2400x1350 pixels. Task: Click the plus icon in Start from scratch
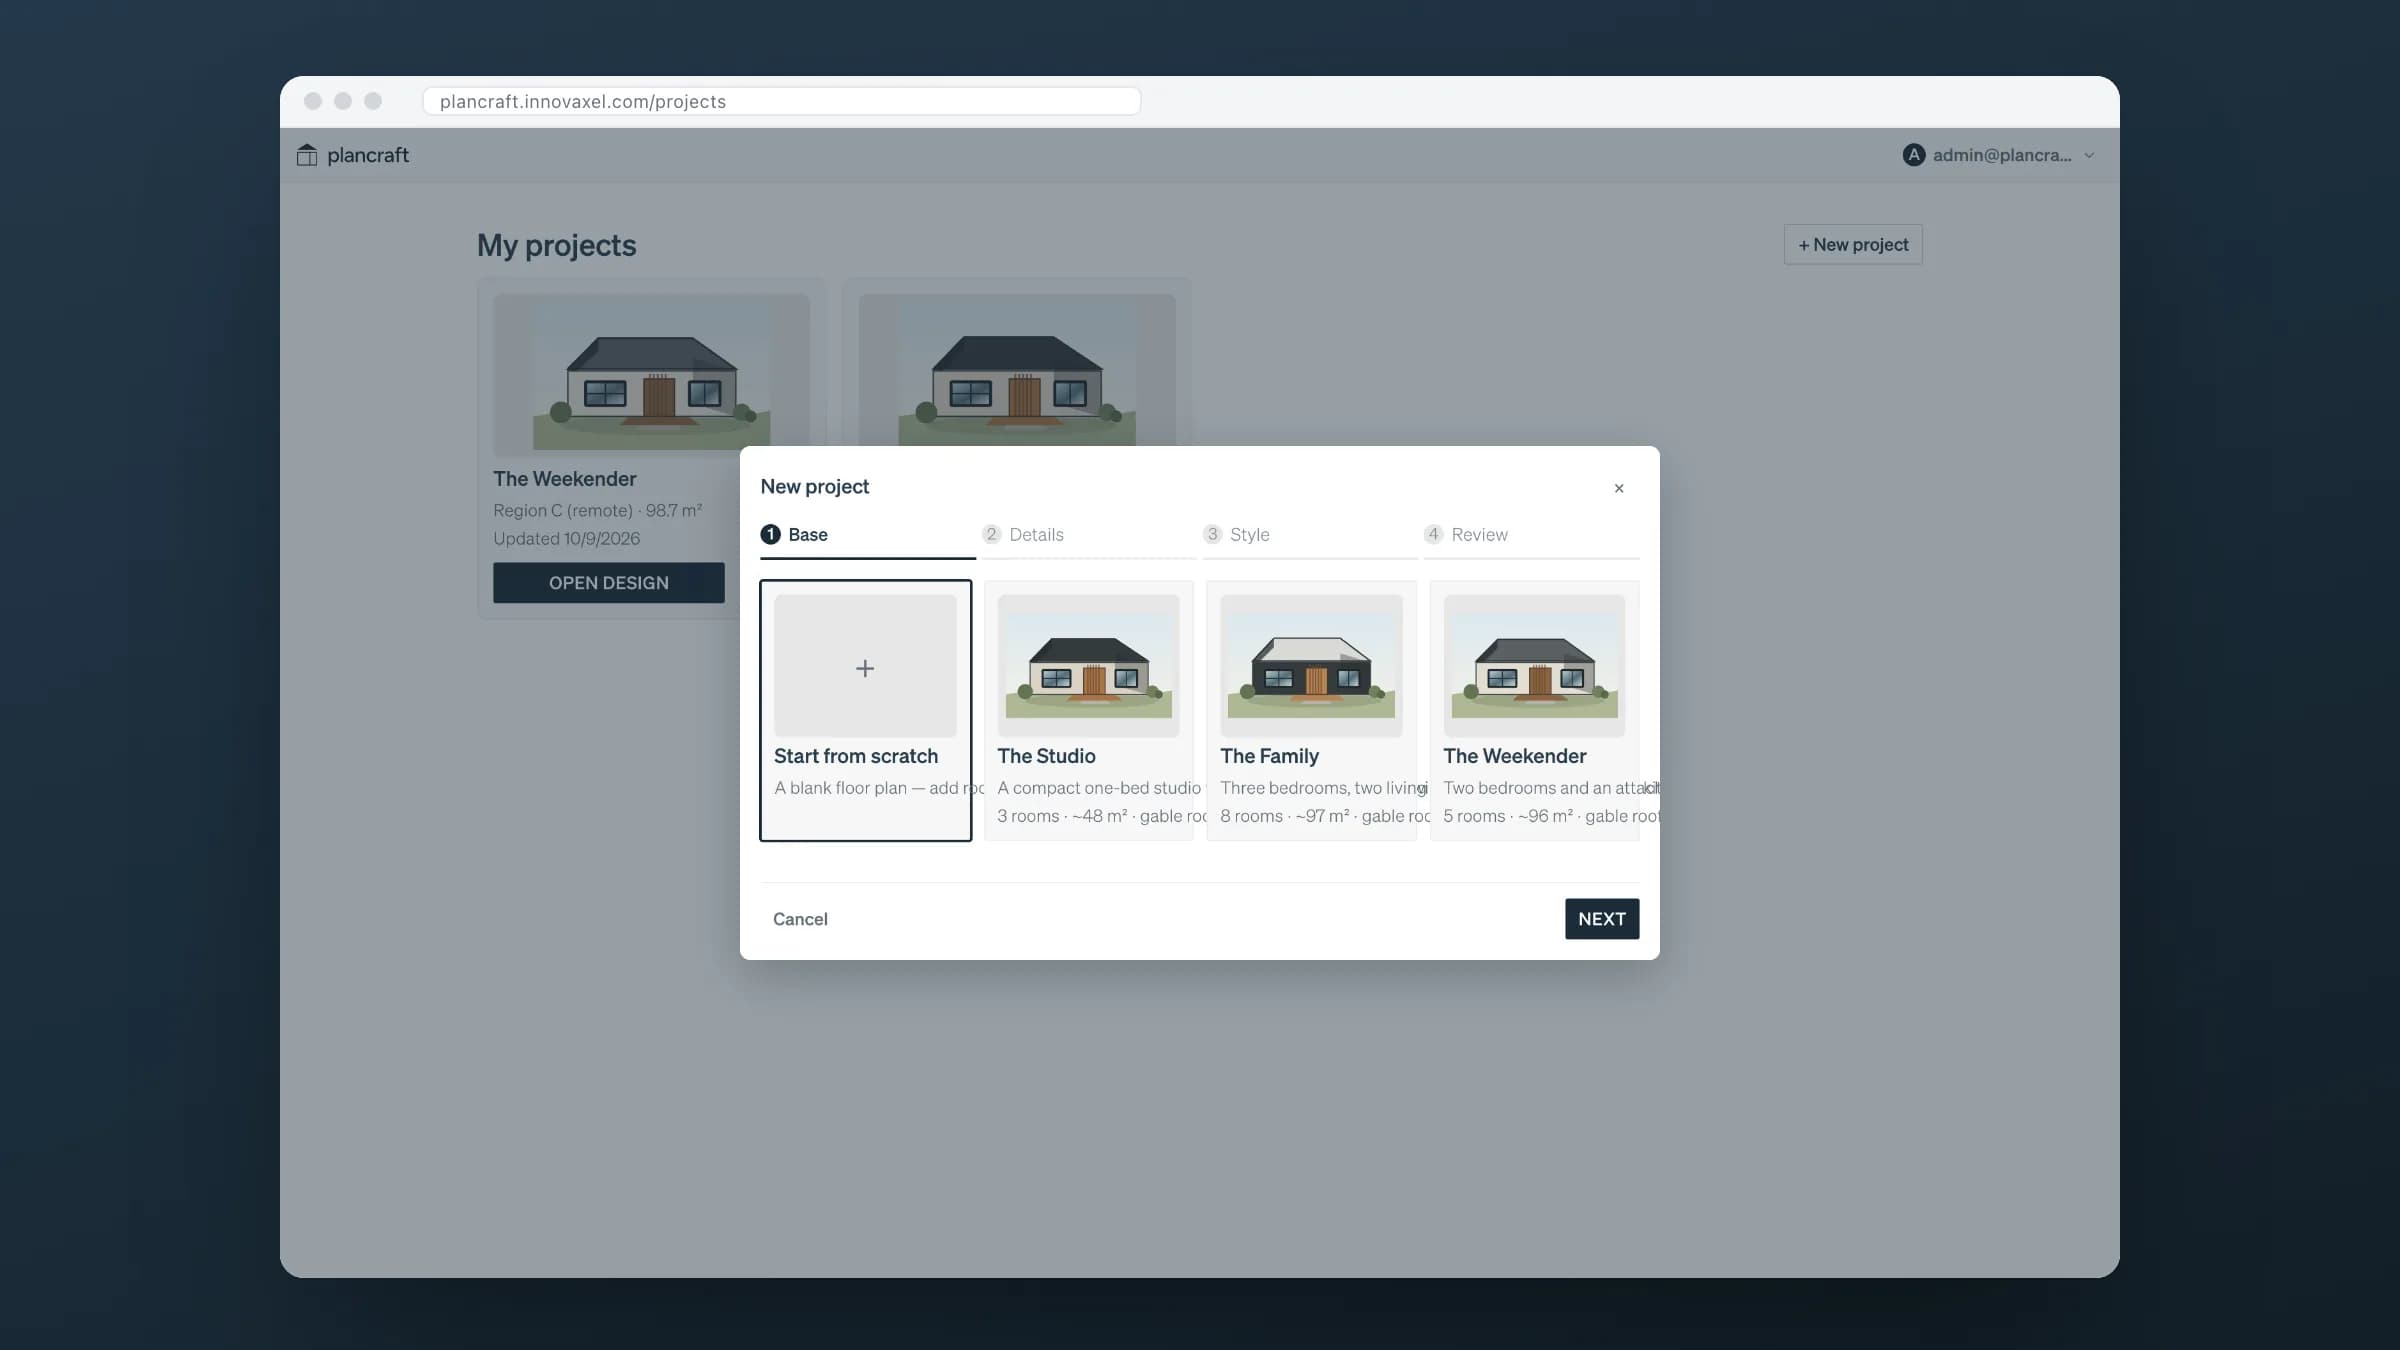point(865,668)
